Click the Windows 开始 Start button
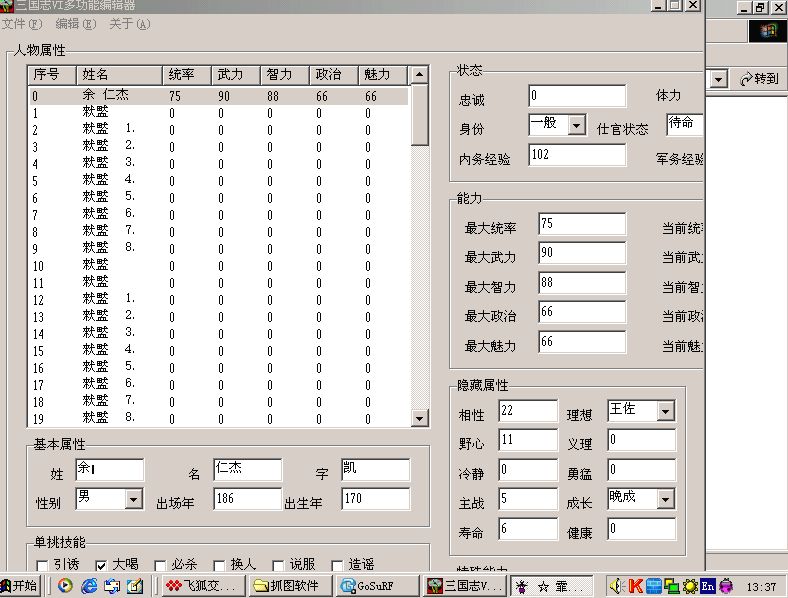Image resolution: width=788 pixels, height=598 pixels. [20, 586]
